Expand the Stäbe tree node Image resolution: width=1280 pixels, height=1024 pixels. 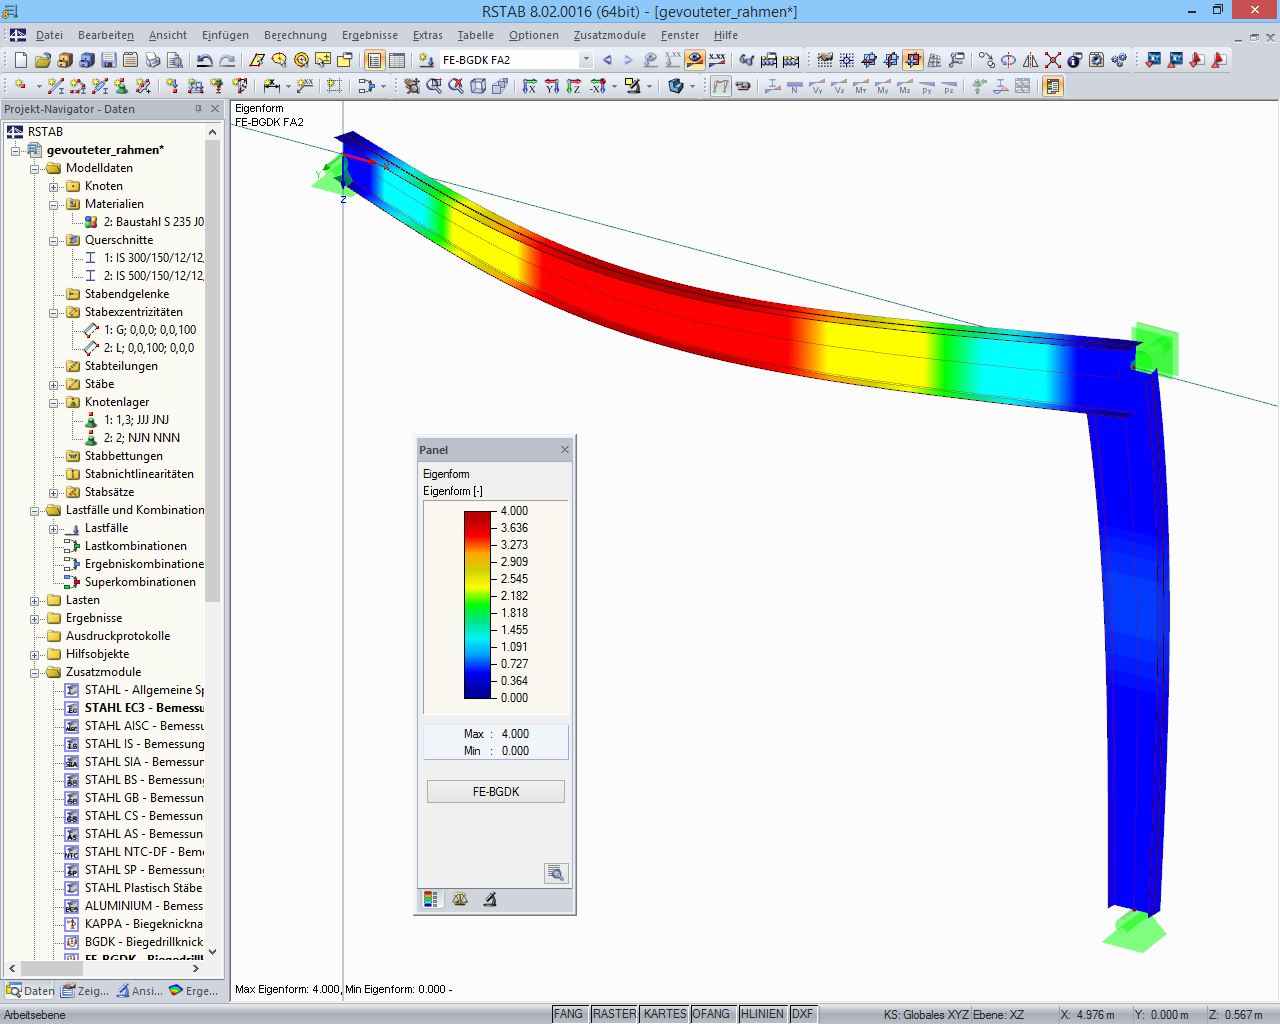click(x=54, y=384)
